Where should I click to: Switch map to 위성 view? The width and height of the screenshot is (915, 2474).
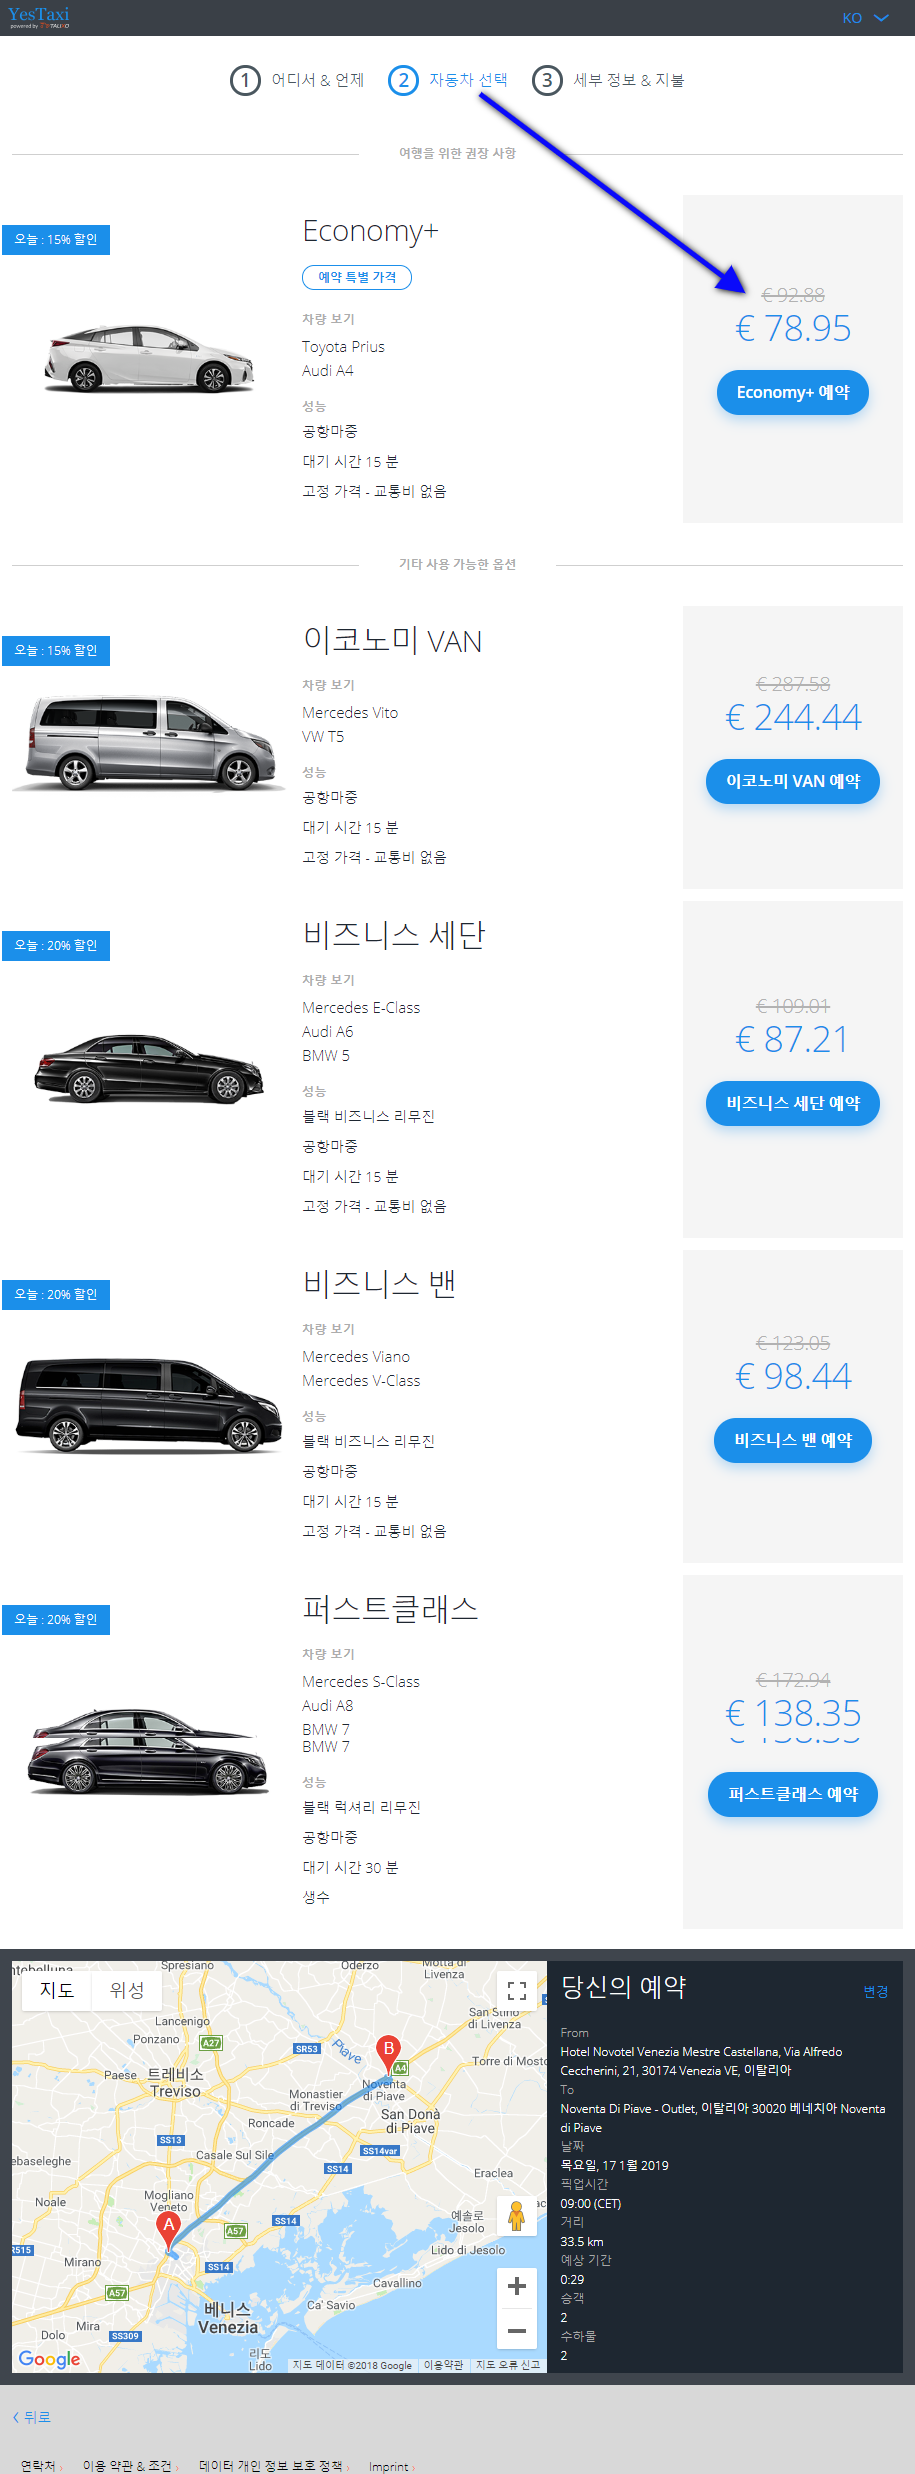coord(127,1991)
